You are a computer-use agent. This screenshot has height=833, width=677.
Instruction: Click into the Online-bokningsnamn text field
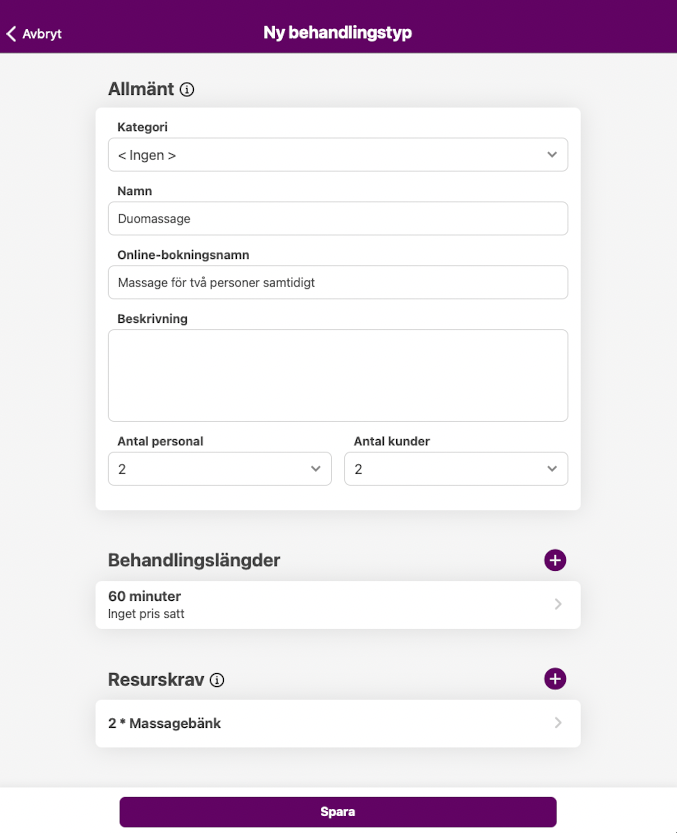pyautogui.click(x=338, y=282)
